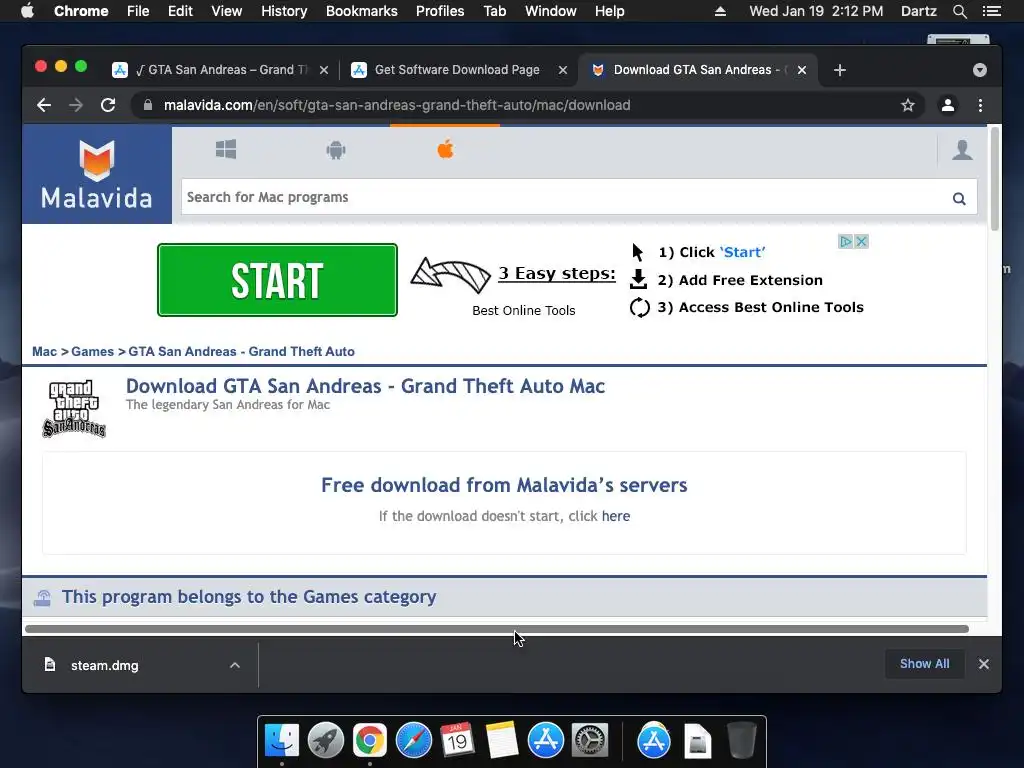The image size is (1024, 768).
Task: Click the Download GTA San Andreas heading
Action: pyautogui.click(x=365, y=387)
